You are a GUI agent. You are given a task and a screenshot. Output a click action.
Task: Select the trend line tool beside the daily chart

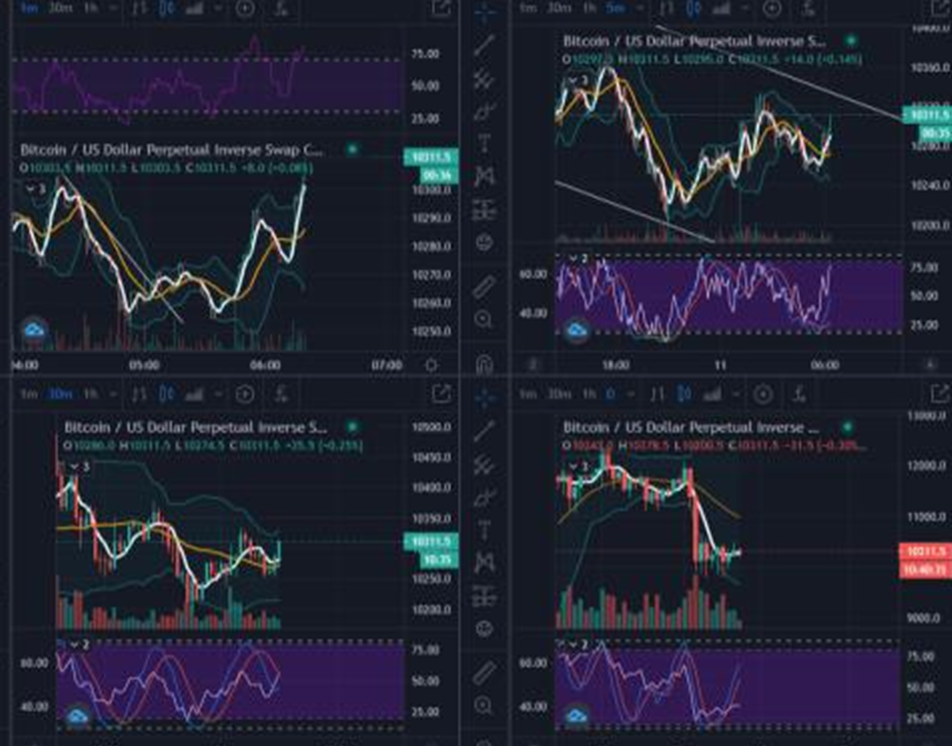coord(484,432)
